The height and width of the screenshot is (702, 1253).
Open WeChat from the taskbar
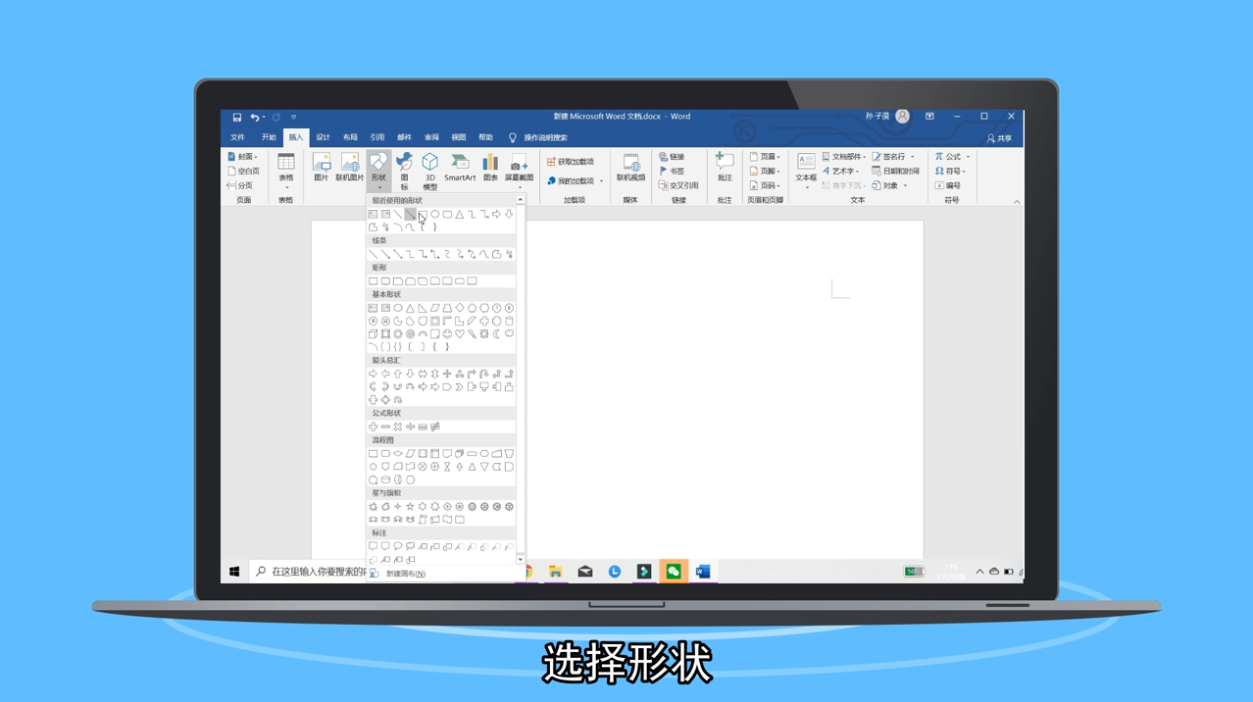click(674, 572)
